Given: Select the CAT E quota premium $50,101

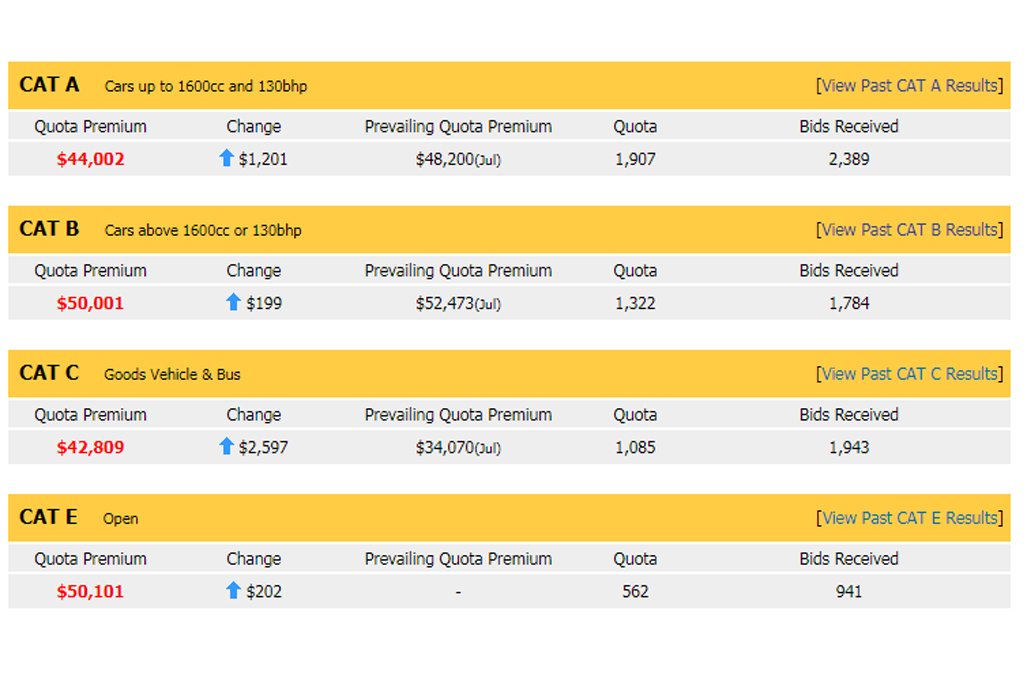Looking at the screenshot, I should coord(90,592).
